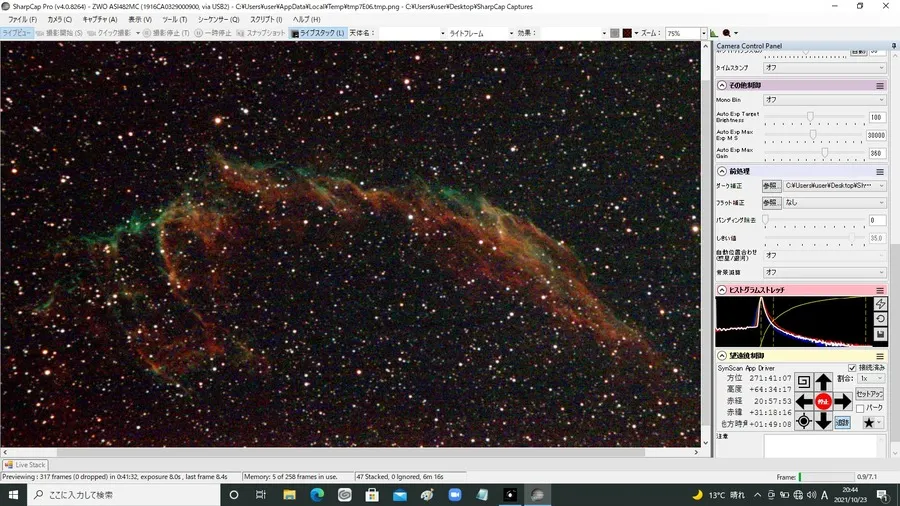The height and width of the screenshot is (506, 900).
Task: Click 参照 browse button for フラット補正
Action: pyautogui.click(x=771, y=203)
